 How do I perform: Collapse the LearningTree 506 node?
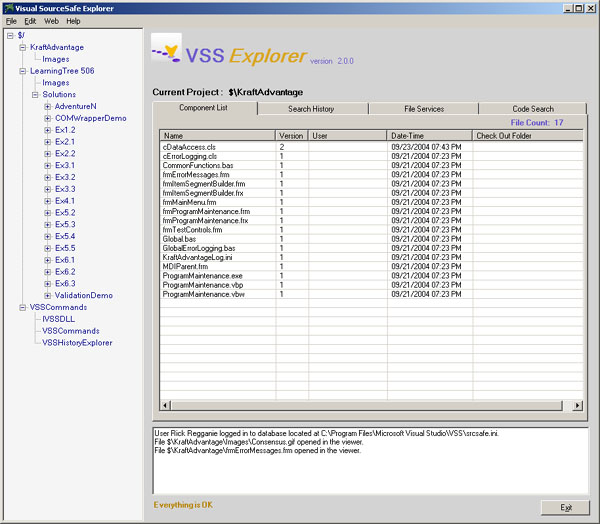23,71
